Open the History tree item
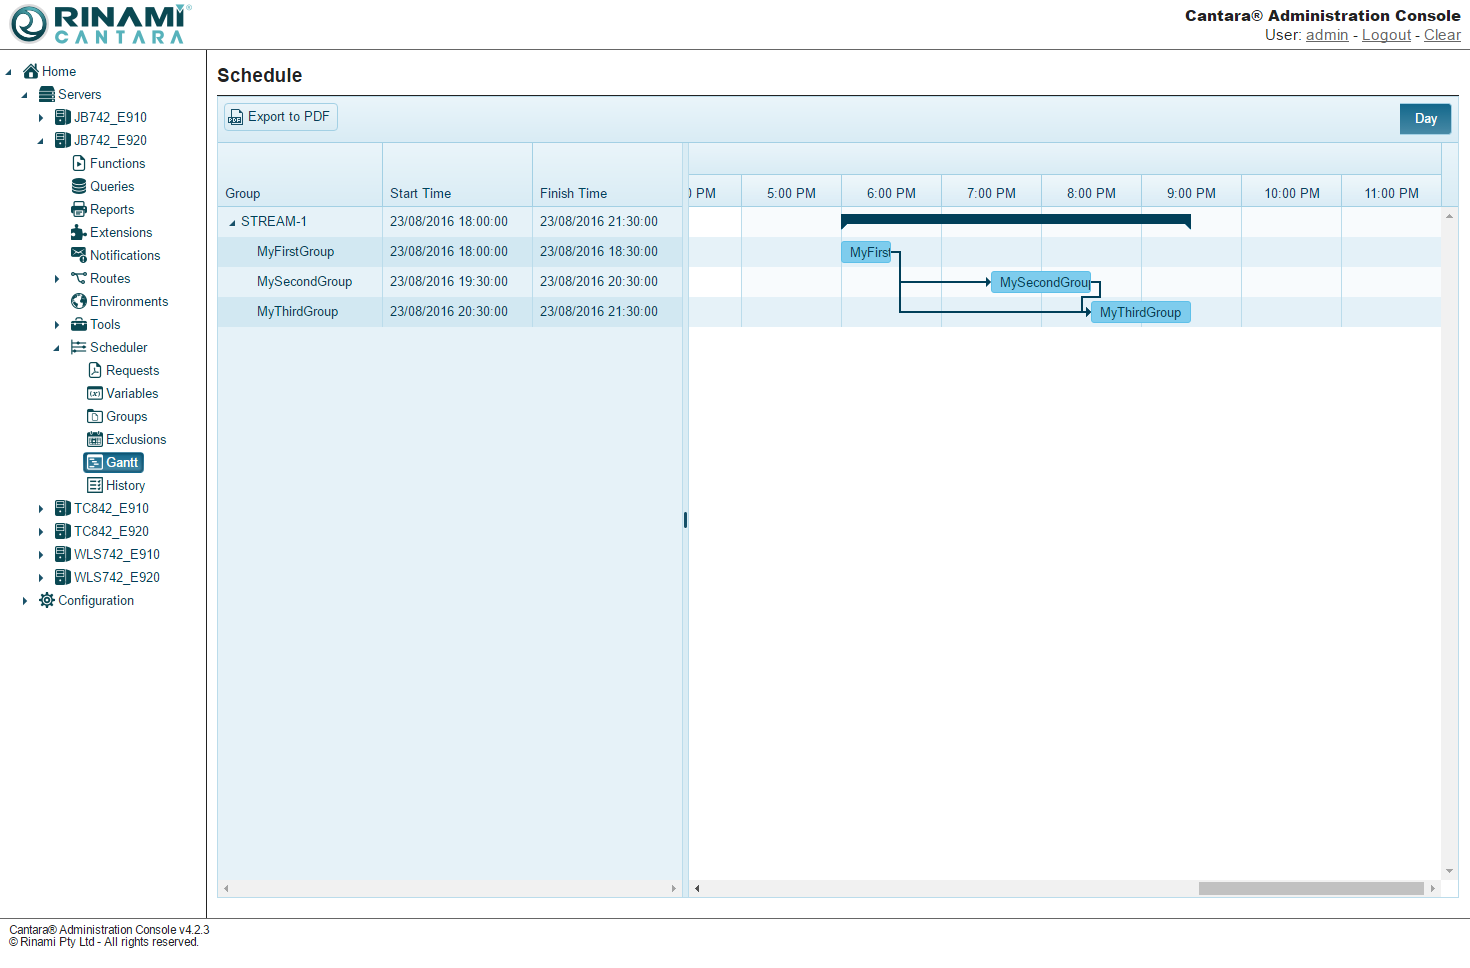 pos(125,485)
